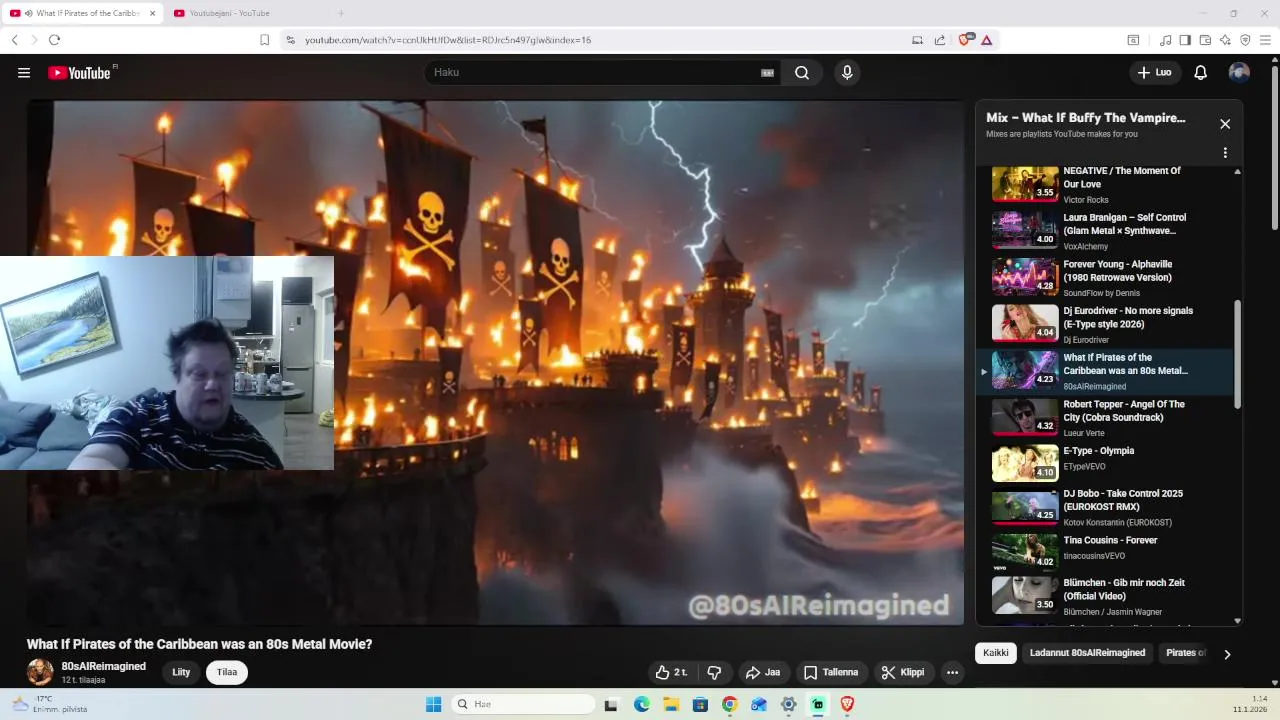Screen dimensions: 1280x720
Task: Dislike the video with thumbs down
Action: tap(714, 673)
